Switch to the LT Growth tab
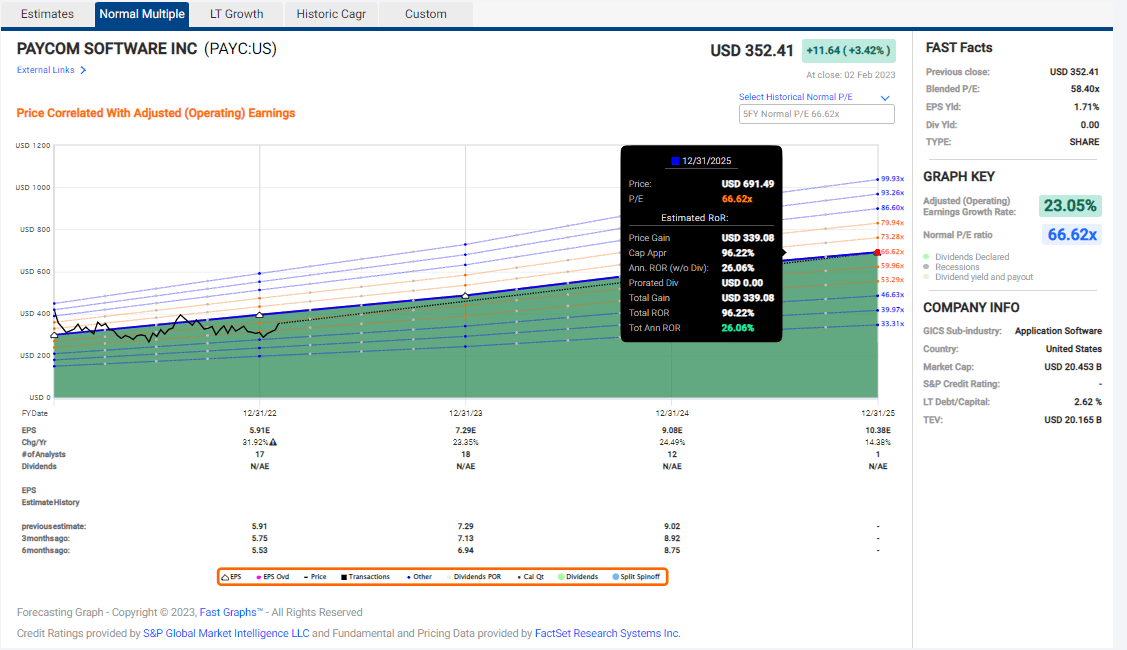Image resolution: width=1127 pixels, height=650 pixels. tap(236, 14)
